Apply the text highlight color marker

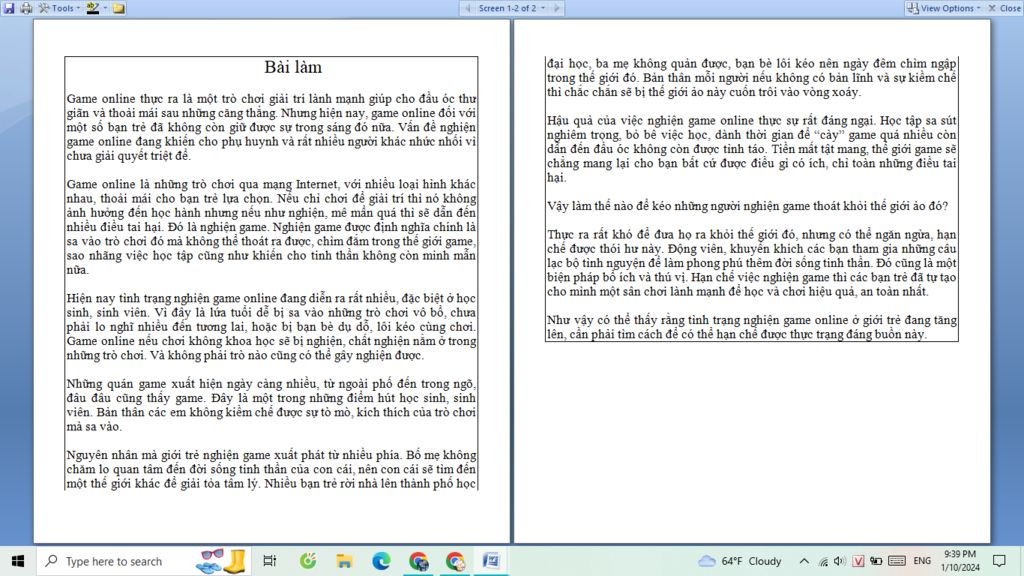coord(93,8)
